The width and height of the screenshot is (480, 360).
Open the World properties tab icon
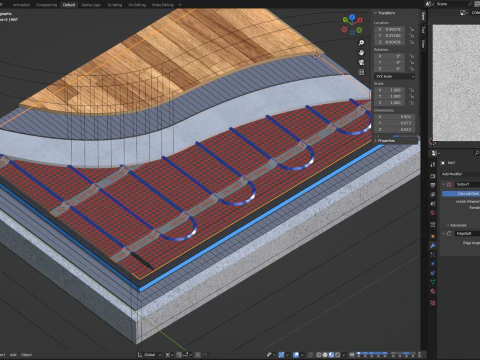click(433, 213)
